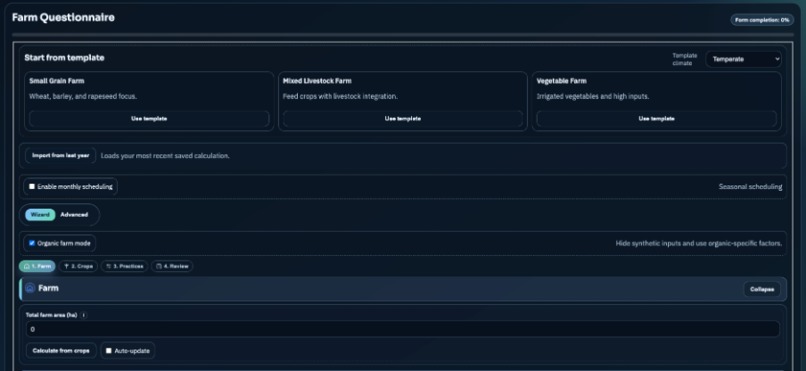
Task: Go to the 2. Crops step tab
Action: pyautogui.click(x=78, y=266)
